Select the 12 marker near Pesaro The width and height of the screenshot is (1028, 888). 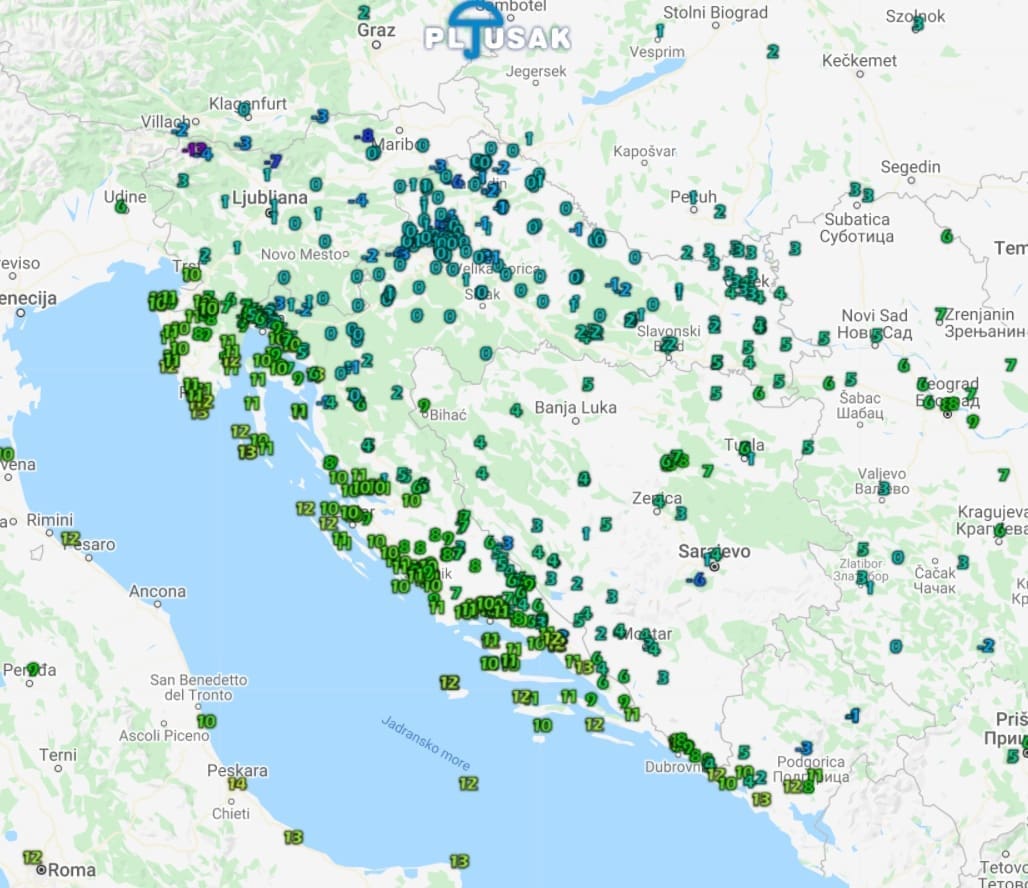(x=70, y=538)
